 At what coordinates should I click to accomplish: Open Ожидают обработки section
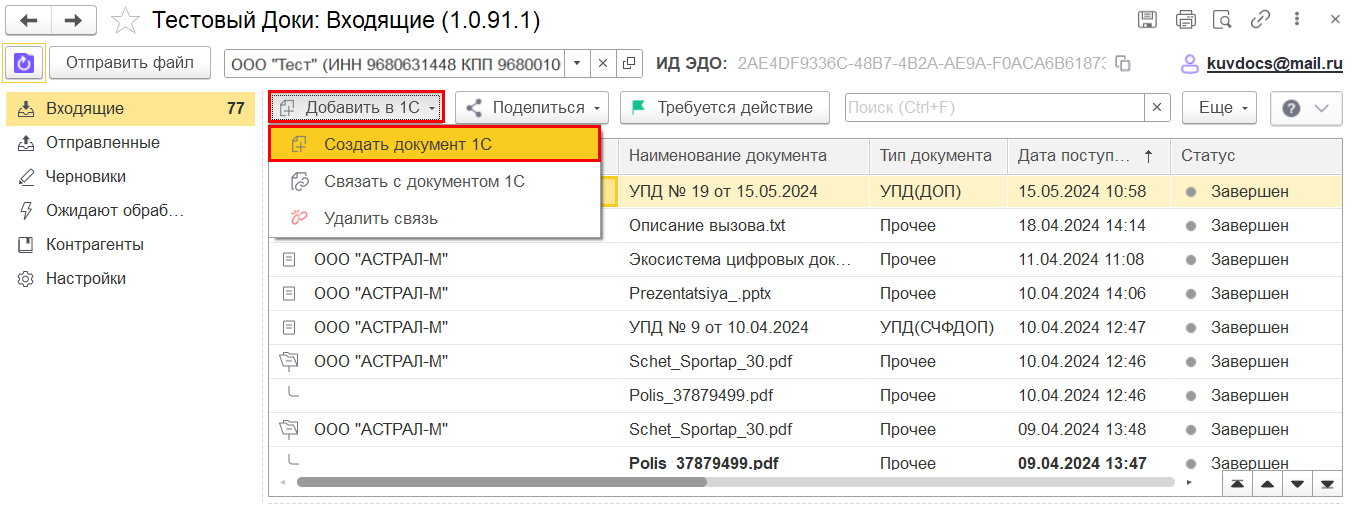coord(130,211)
